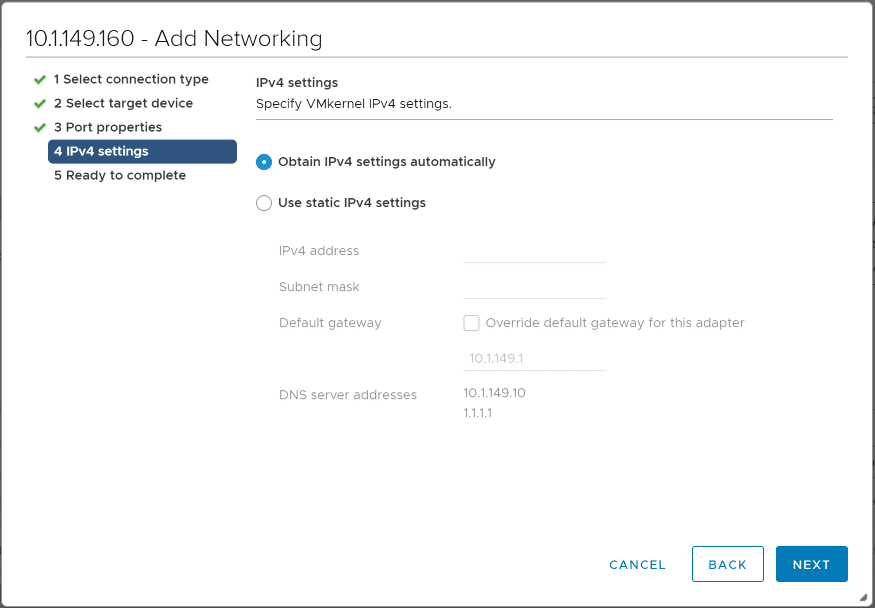The height and width of the screenshot is (608, 875).
Task: Click the NEXT button
Action: (811, 564)
